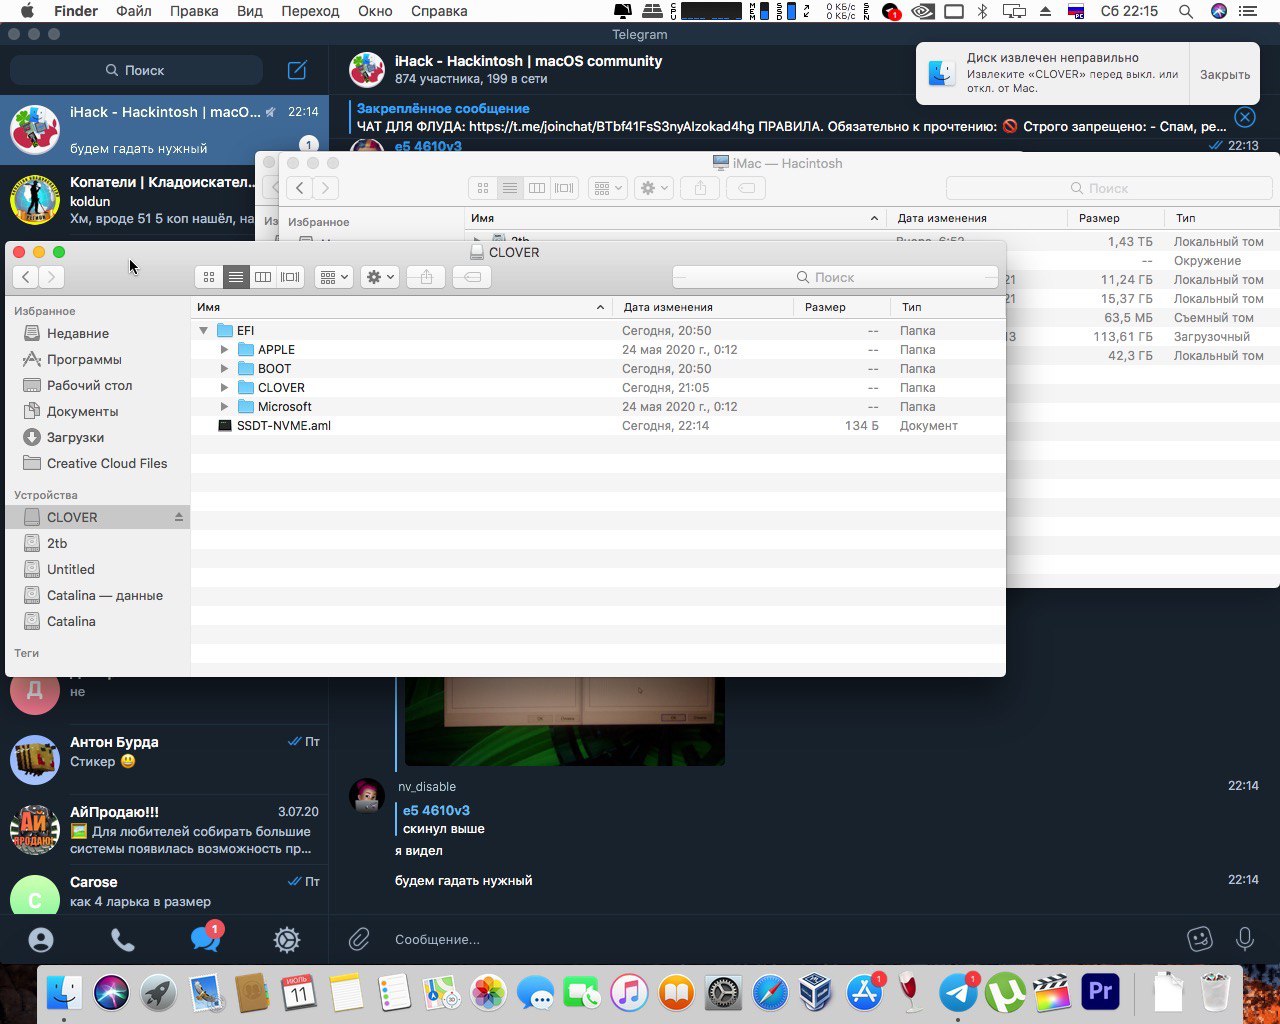Viewport: 1280px width, 1024px height.
Task: Sort CLOVER window by Дата изменения column
Action: click(x=704, y=307)
